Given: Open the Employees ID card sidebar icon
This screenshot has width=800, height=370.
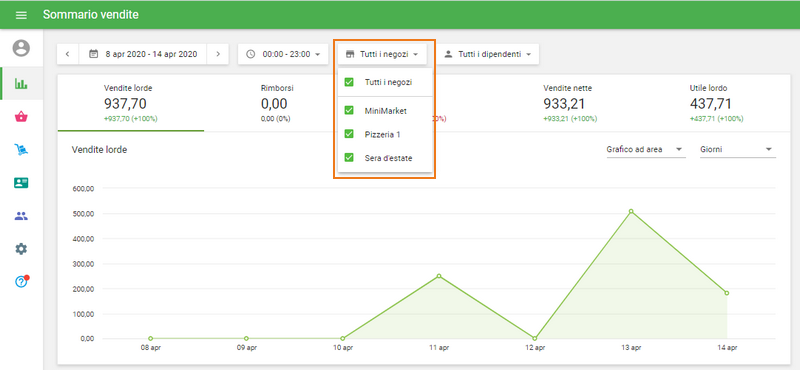Looking at the screenshot, I should pos(21,183).
